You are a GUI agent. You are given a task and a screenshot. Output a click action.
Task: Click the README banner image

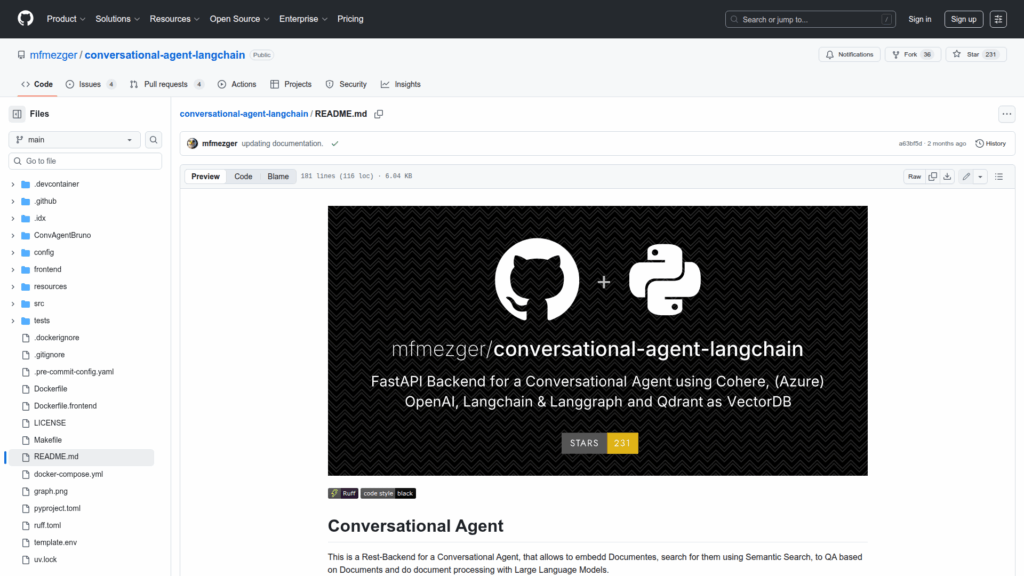pos(598,340)
